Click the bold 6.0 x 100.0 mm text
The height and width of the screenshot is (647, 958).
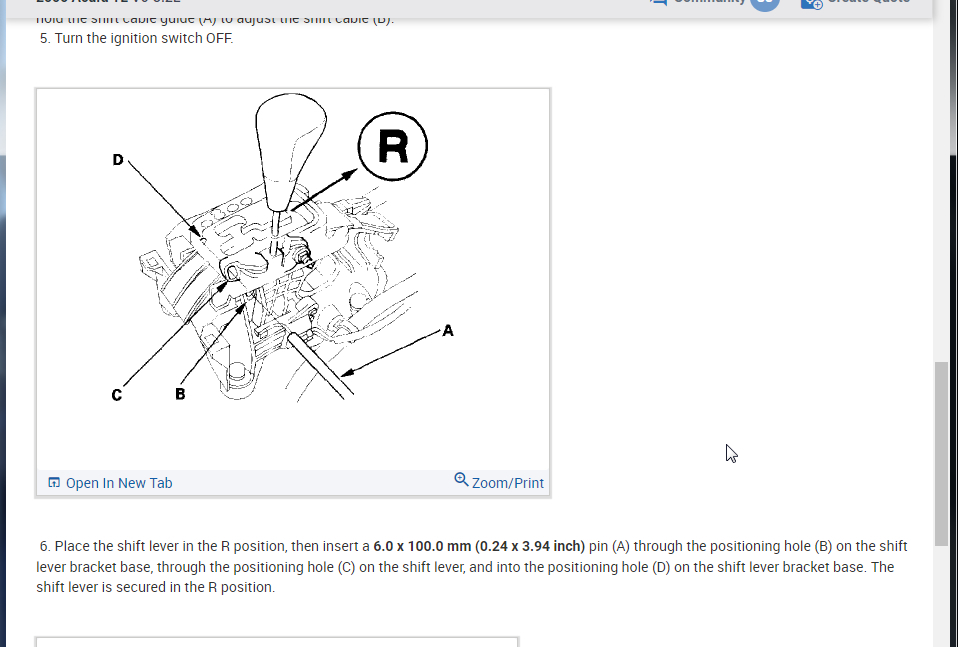479,546
